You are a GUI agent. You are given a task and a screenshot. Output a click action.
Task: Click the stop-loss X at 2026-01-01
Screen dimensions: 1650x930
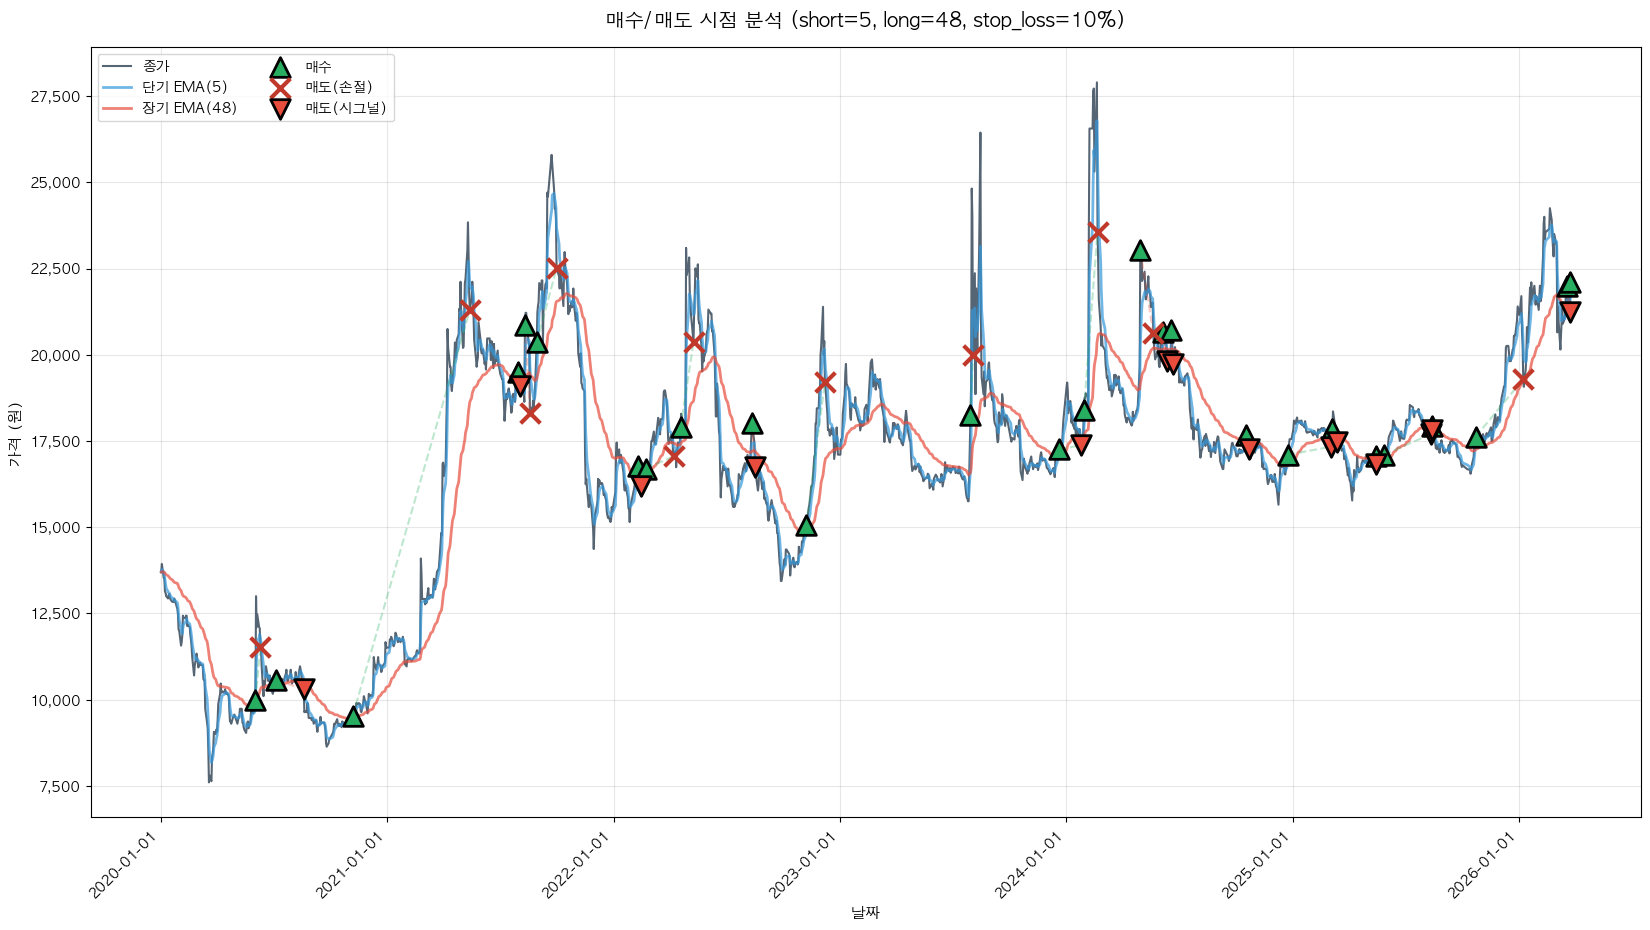[1523, 379]
